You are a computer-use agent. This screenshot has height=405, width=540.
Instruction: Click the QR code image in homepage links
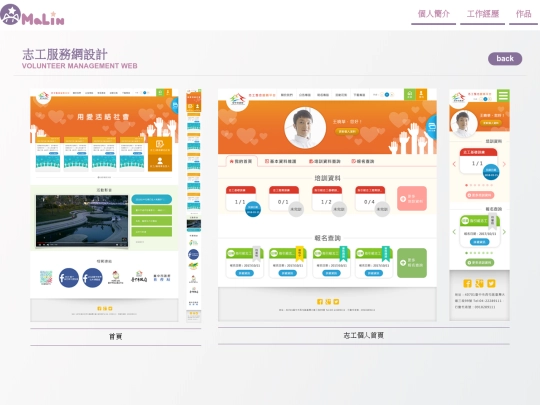(46, 278)
